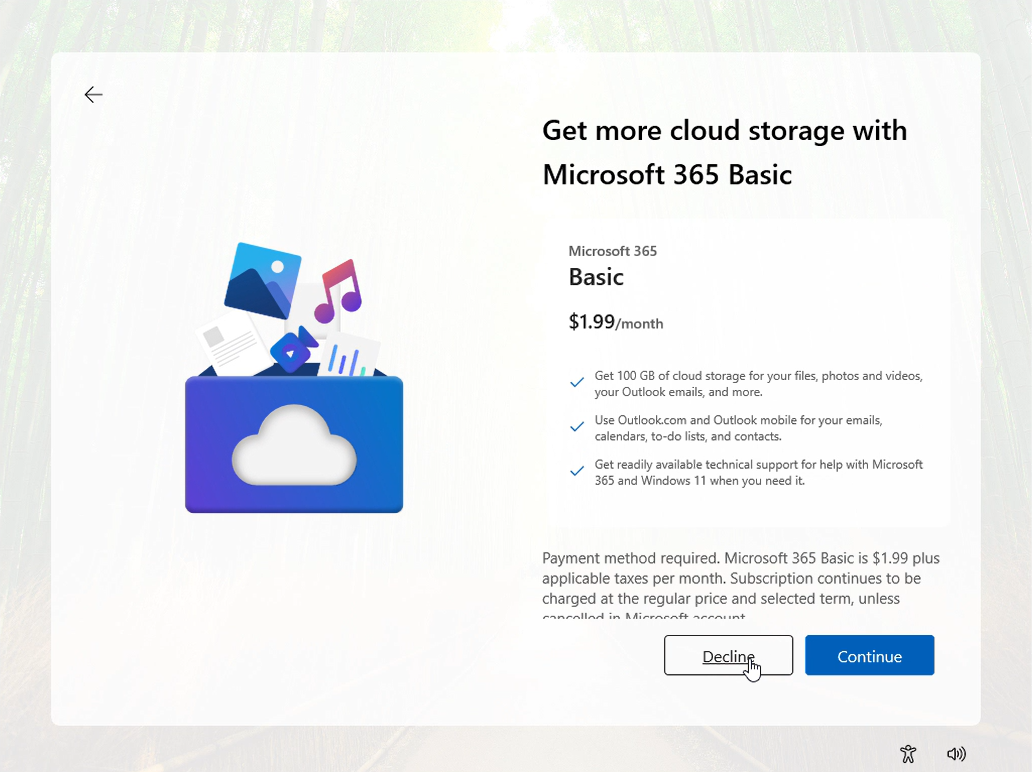This screenshot has width=1032, height=772.
Task: Click Continue to accept the subscription
Action: coord(869,655)
